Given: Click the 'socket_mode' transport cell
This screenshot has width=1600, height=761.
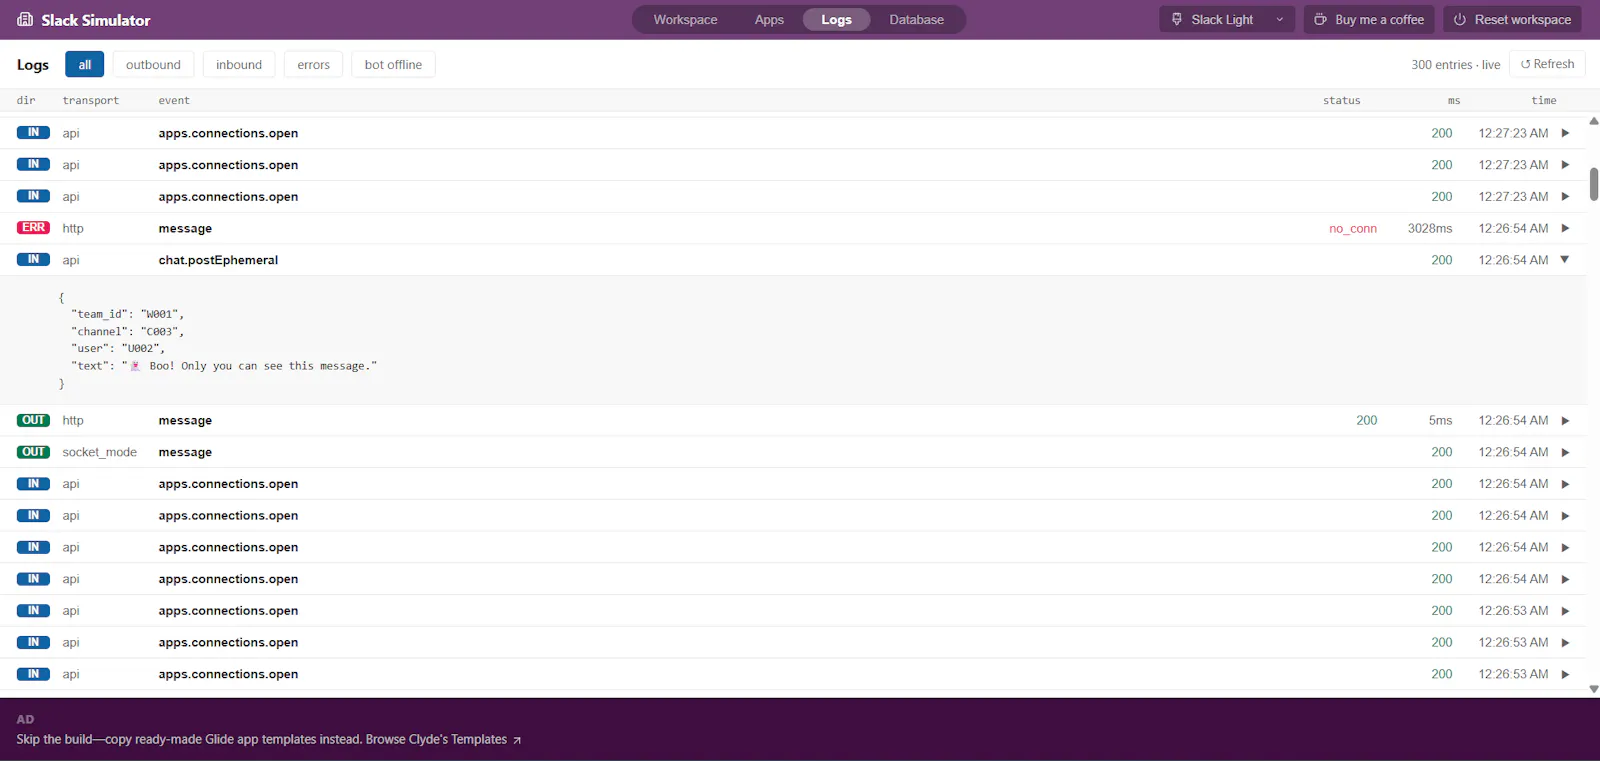Looking at the screenshot, I should pos(99,452).
